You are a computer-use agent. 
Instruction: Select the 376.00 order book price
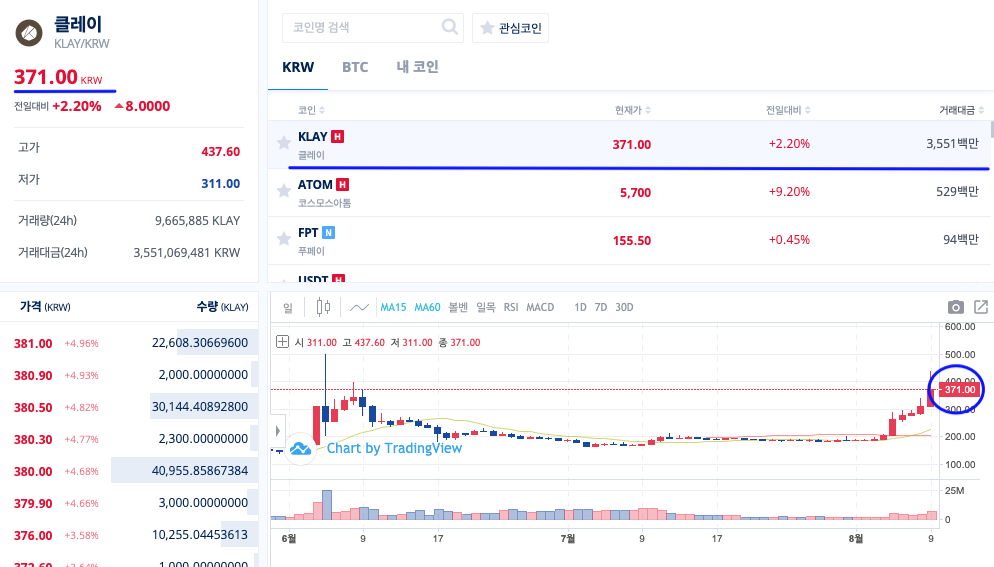coord(33,536)
